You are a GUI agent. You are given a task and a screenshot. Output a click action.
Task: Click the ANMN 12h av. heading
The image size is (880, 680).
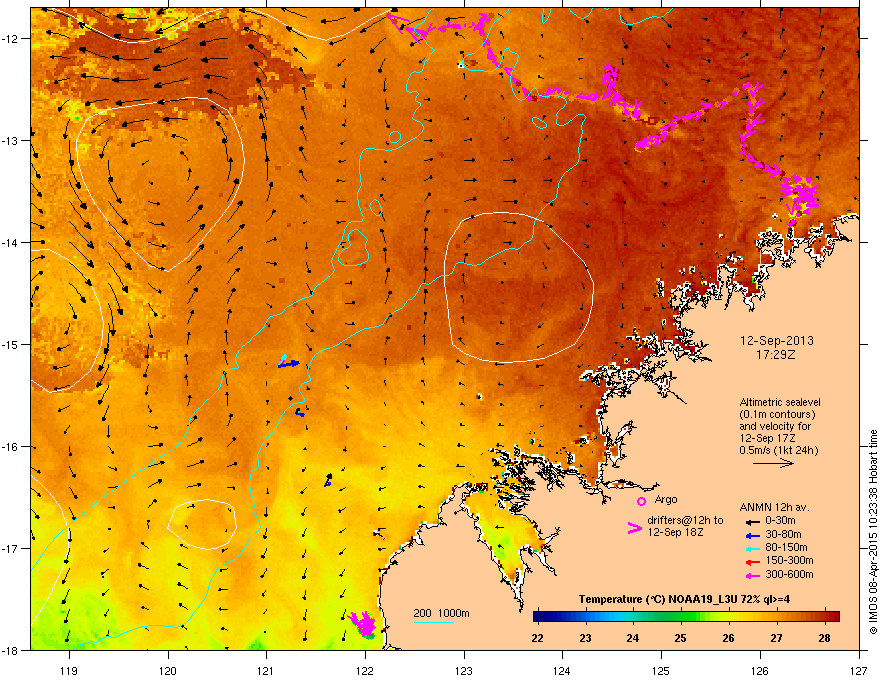pyautogui.click(x=774, y=507)
